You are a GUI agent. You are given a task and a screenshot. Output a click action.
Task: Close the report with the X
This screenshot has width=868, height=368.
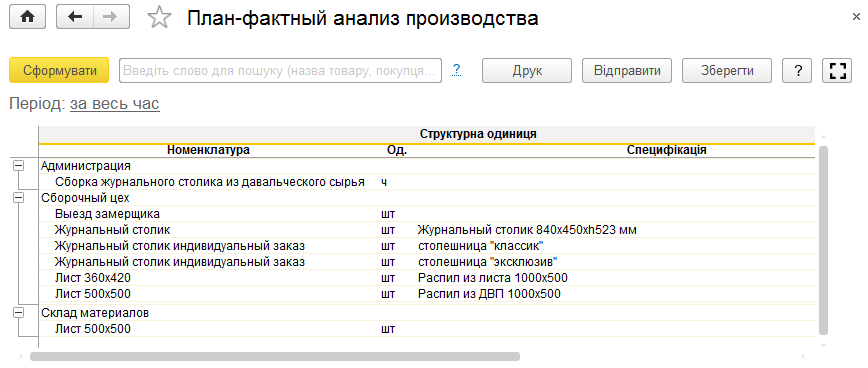point(856,17)
